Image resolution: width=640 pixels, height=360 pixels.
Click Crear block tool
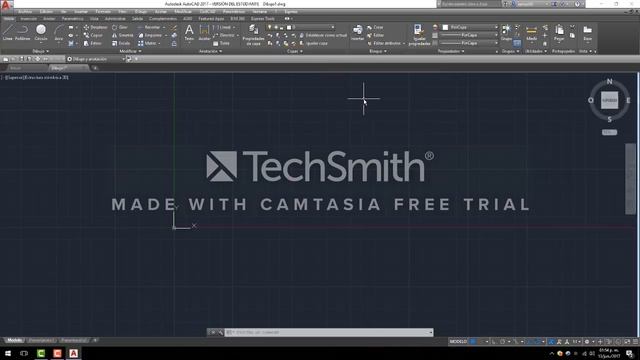[375, 27]
